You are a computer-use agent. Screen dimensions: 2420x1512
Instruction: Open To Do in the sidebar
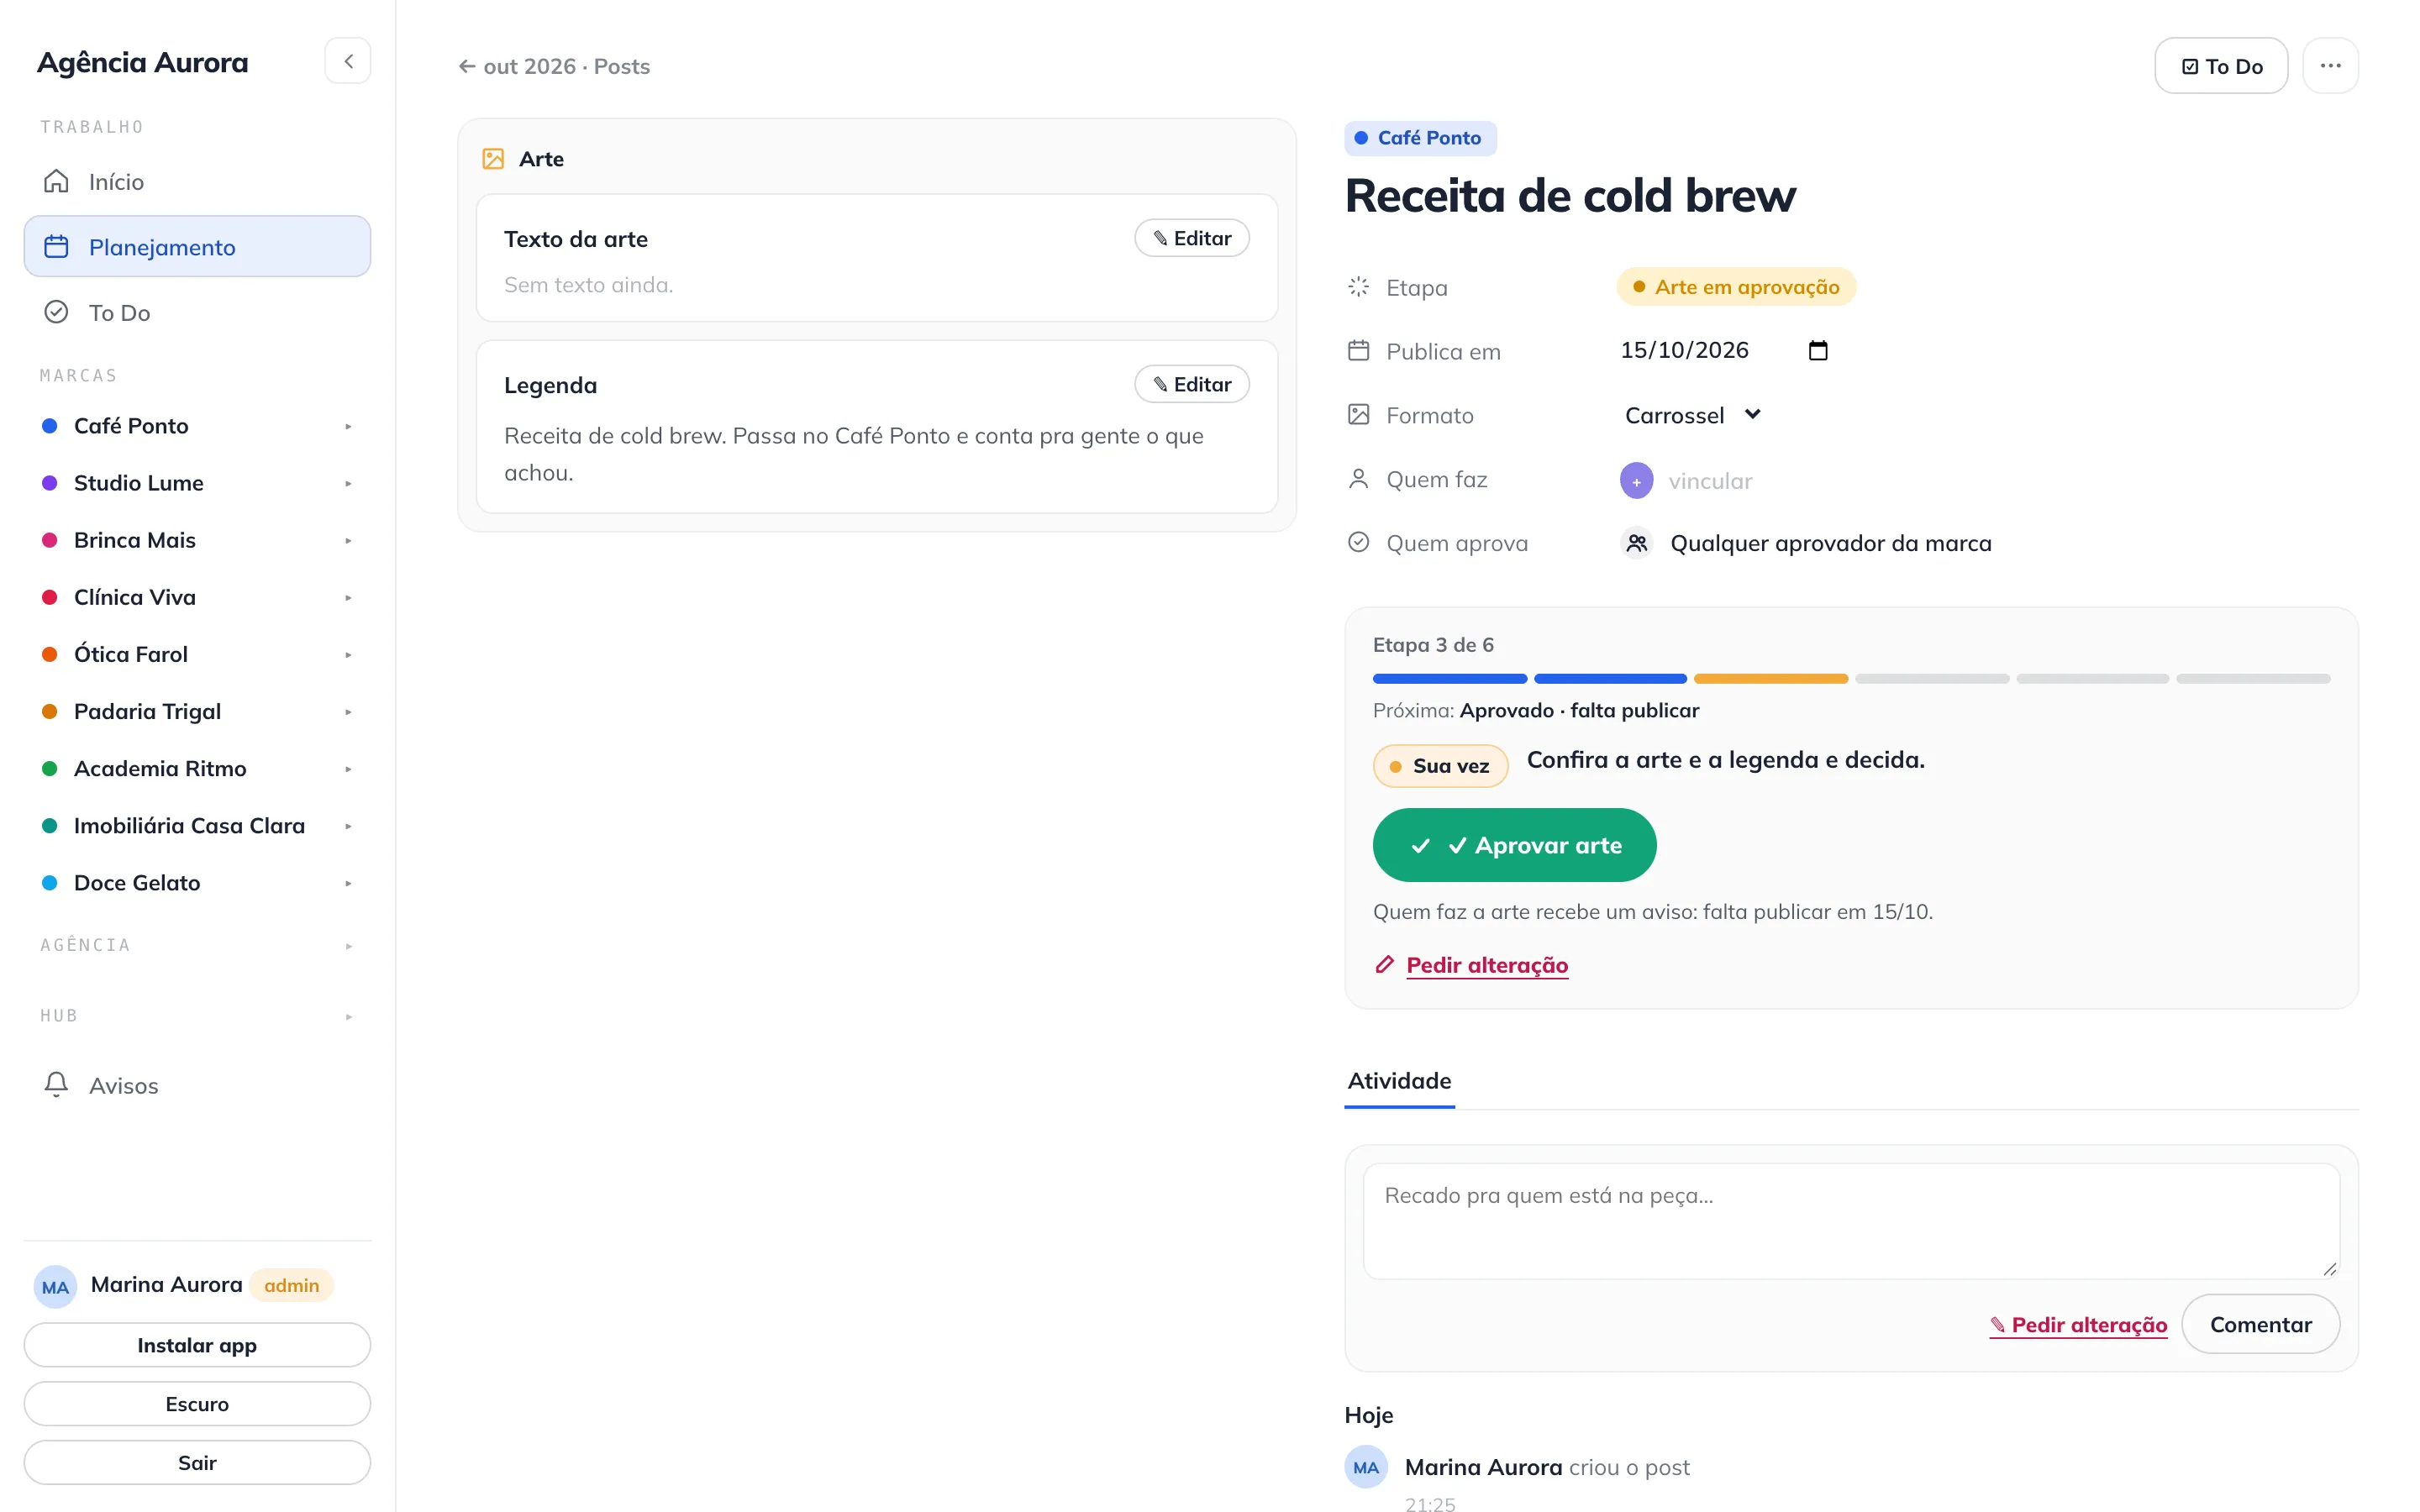coord(197,312)
